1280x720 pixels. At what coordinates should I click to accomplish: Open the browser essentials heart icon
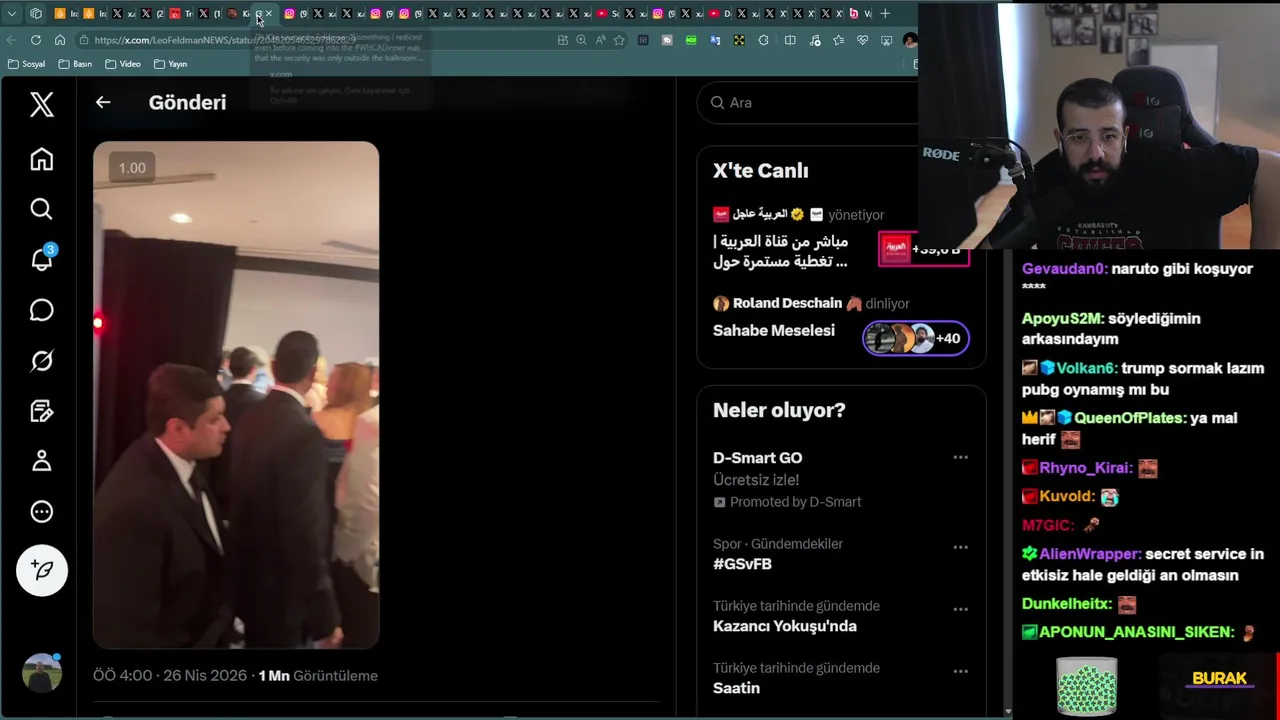(x=862, y=40)
